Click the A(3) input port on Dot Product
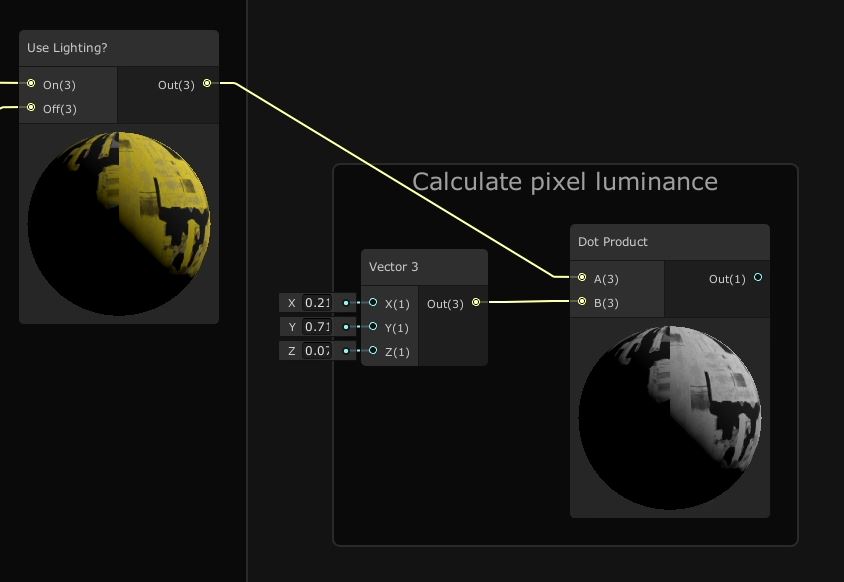 [x=581, y=278]
